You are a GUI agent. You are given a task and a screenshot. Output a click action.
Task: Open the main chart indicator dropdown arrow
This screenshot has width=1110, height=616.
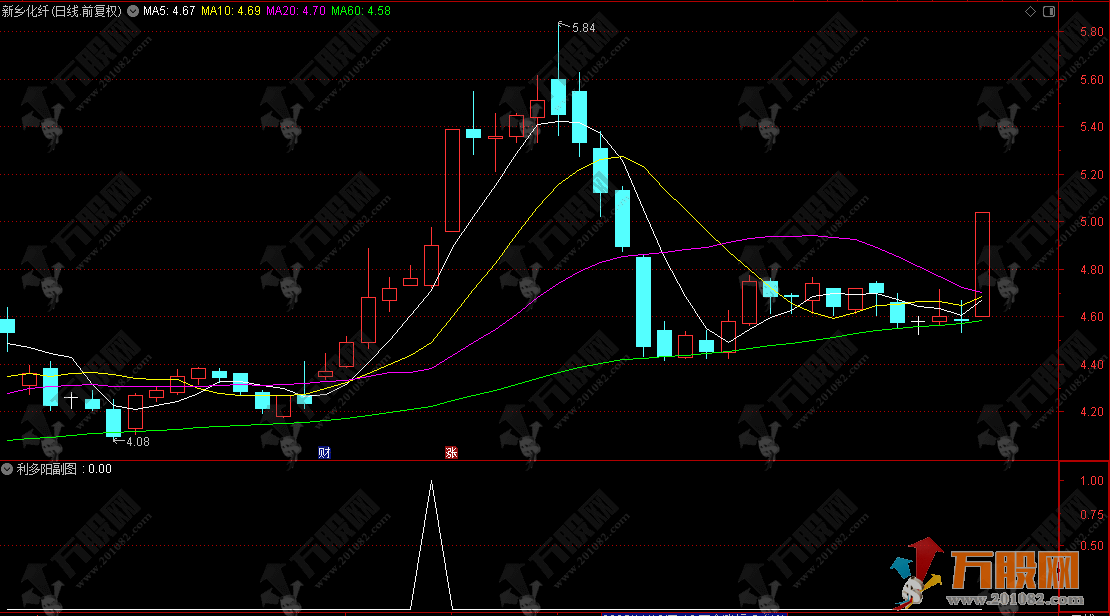[x=134, y=11]
